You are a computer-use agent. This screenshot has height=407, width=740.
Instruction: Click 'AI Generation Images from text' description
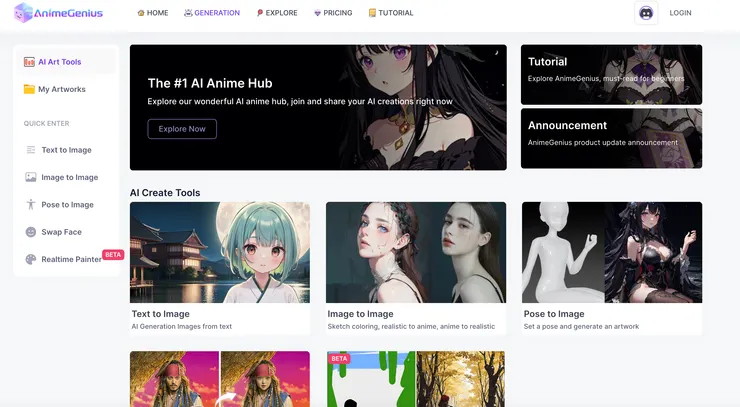[x=182, y=326]
